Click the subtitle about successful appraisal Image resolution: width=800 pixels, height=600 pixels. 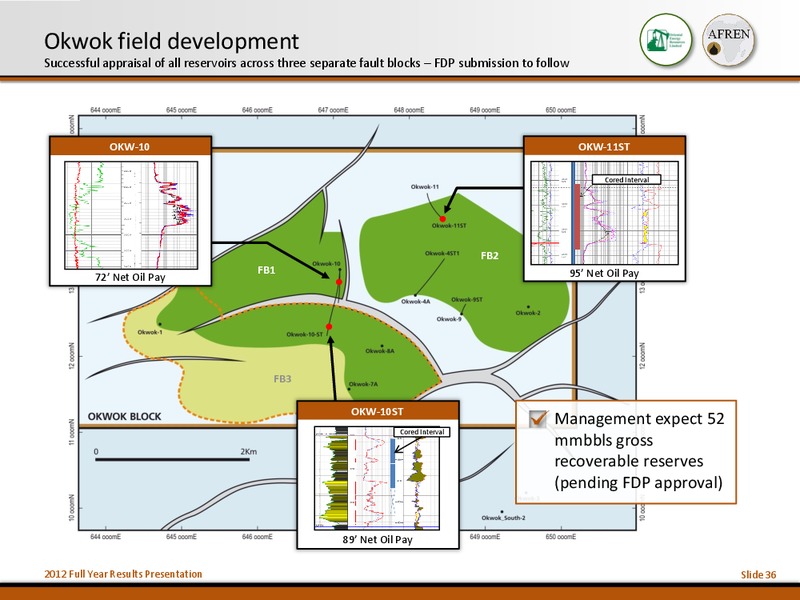tap(307, 63)
